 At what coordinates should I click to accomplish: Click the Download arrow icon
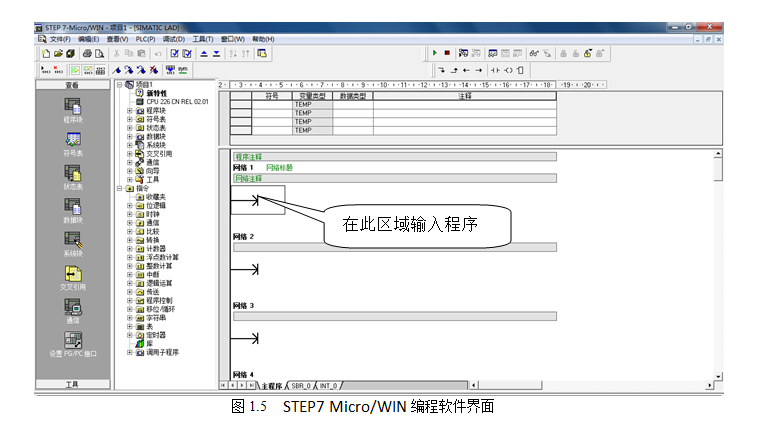216,53
